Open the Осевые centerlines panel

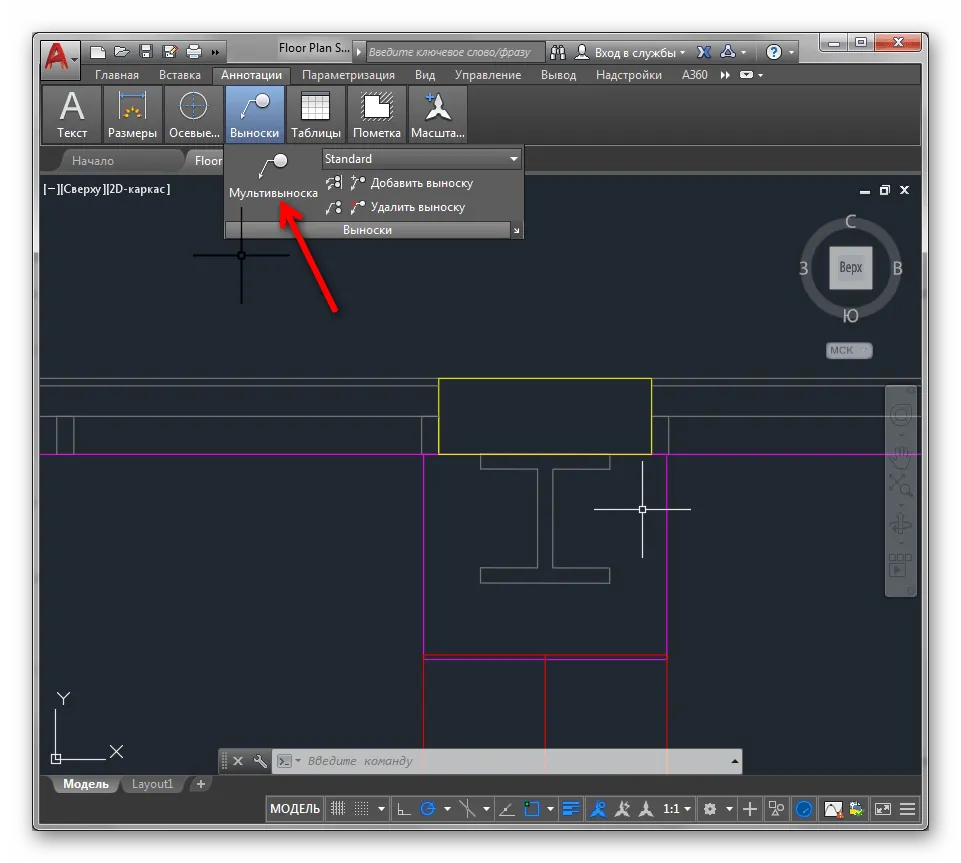pos(194,114)
